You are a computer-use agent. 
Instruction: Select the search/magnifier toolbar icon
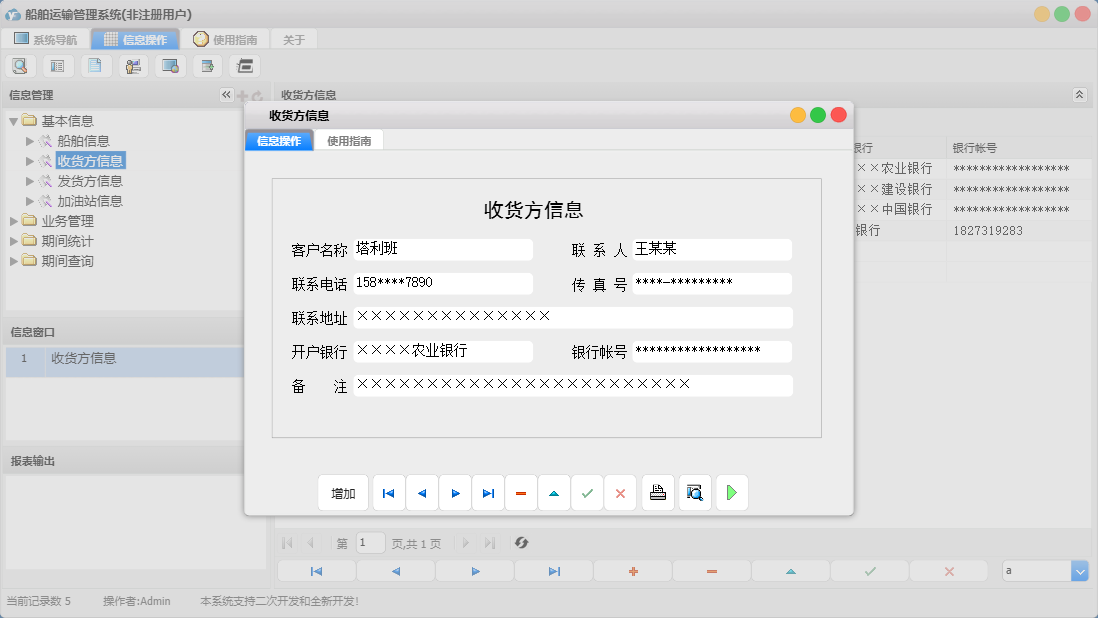tap(20, 65)
